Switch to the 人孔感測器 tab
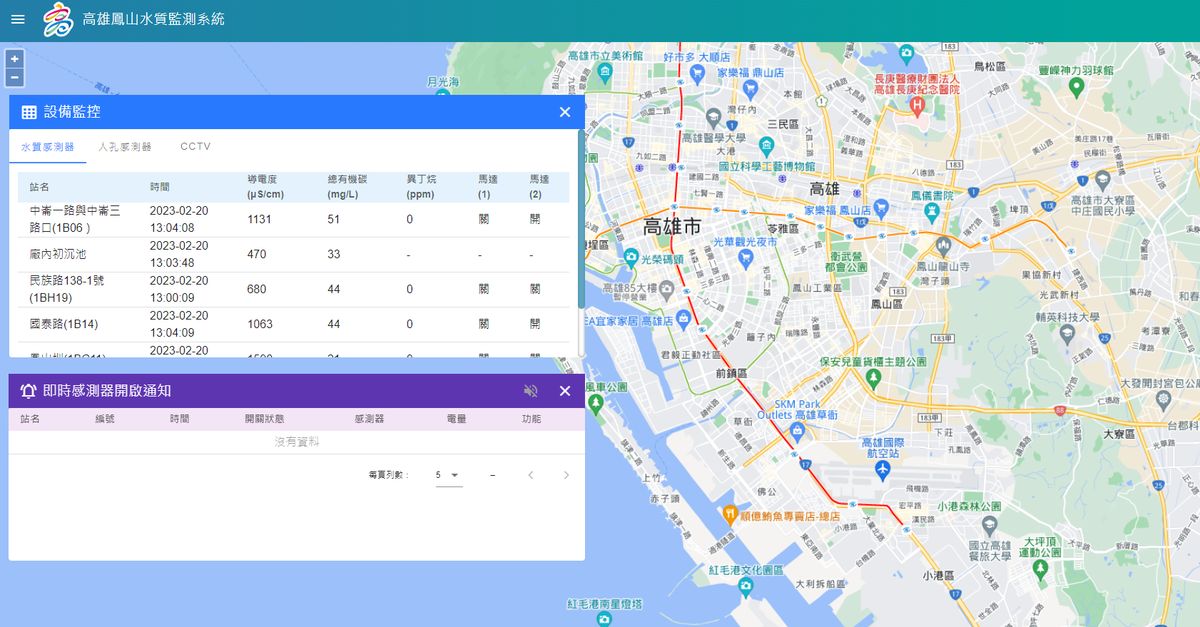 [x=125, y=146]
